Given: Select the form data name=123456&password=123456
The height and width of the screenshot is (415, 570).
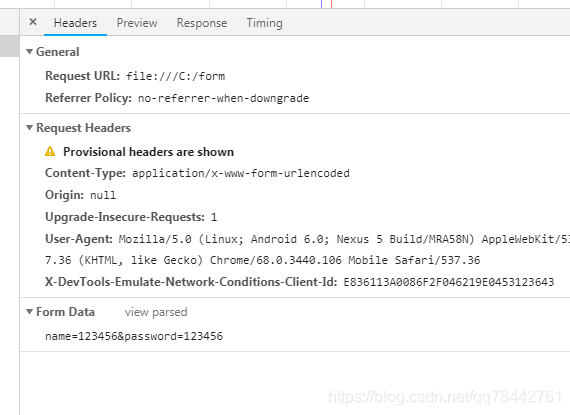Looking at the screenshot, I should point(134,336).
